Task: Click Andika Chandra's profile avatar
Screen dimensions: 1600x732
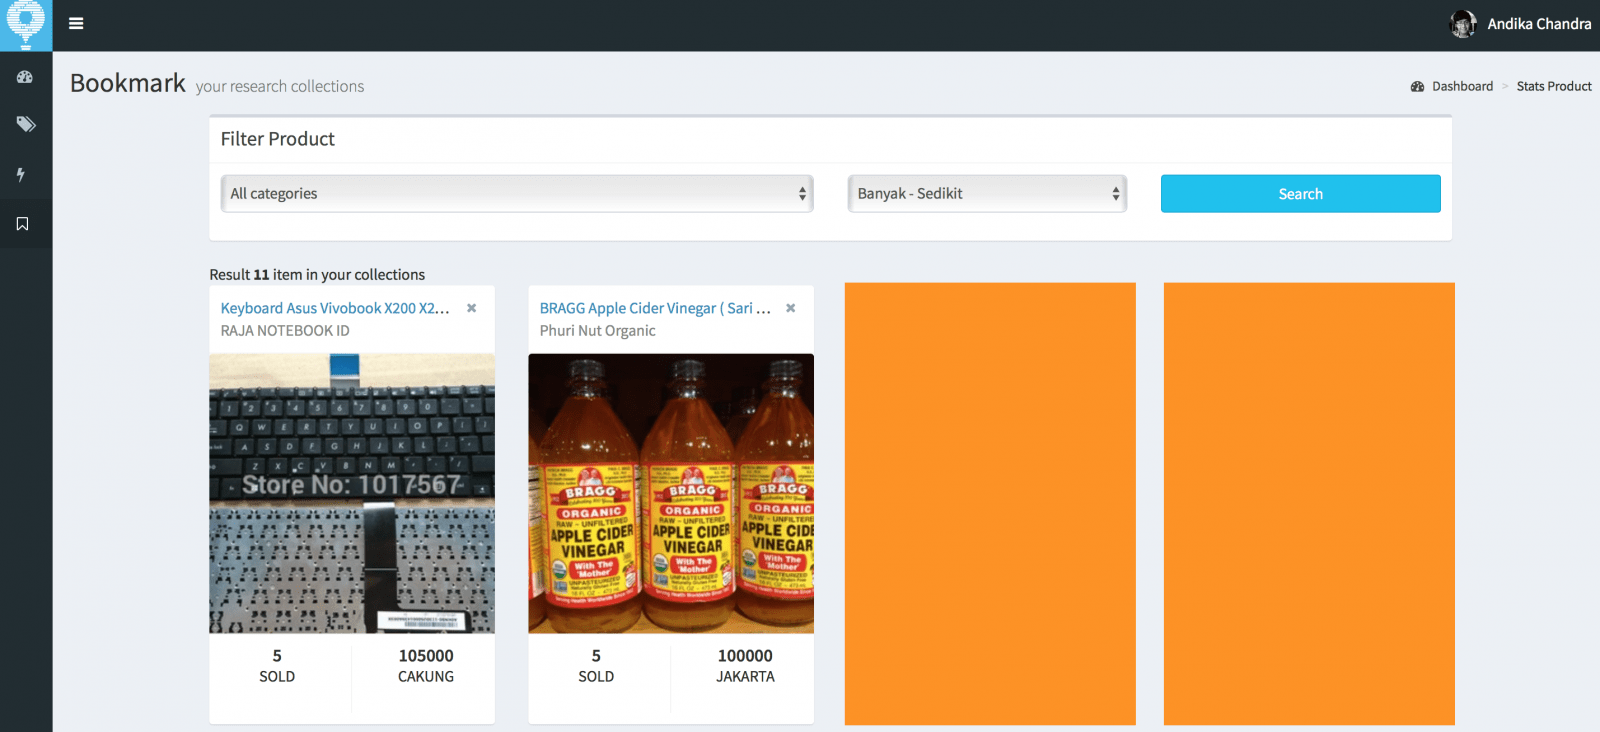Action: click(1463, 24)
